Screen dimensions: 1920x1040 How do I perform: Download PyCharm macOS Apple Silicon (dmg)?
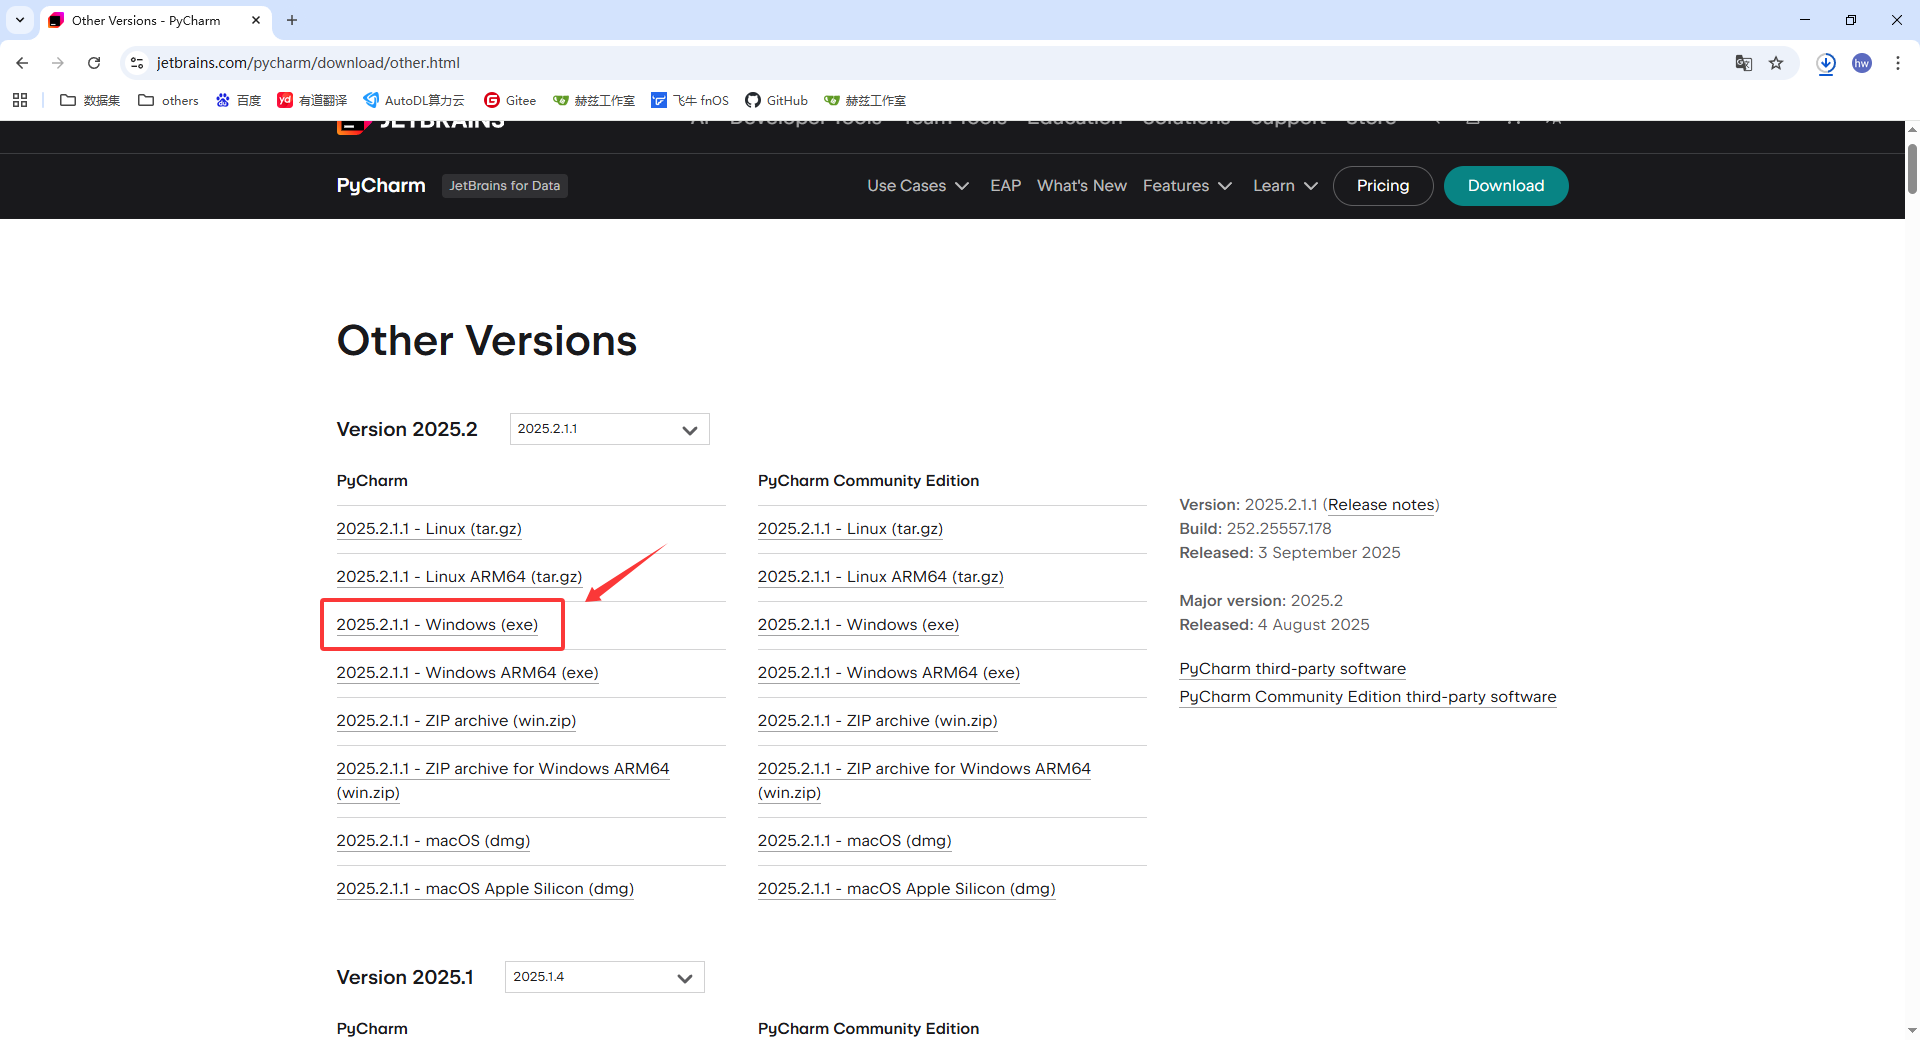click(485, 889)
